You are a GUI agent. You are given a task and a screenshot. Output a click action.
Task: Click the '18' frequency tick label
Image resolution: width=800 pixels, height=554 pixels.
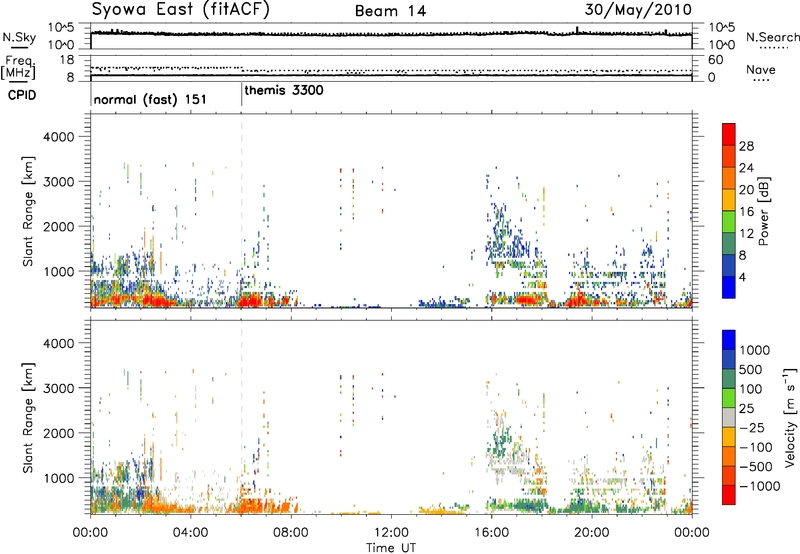pyautogui.click(x=66, y=60)
